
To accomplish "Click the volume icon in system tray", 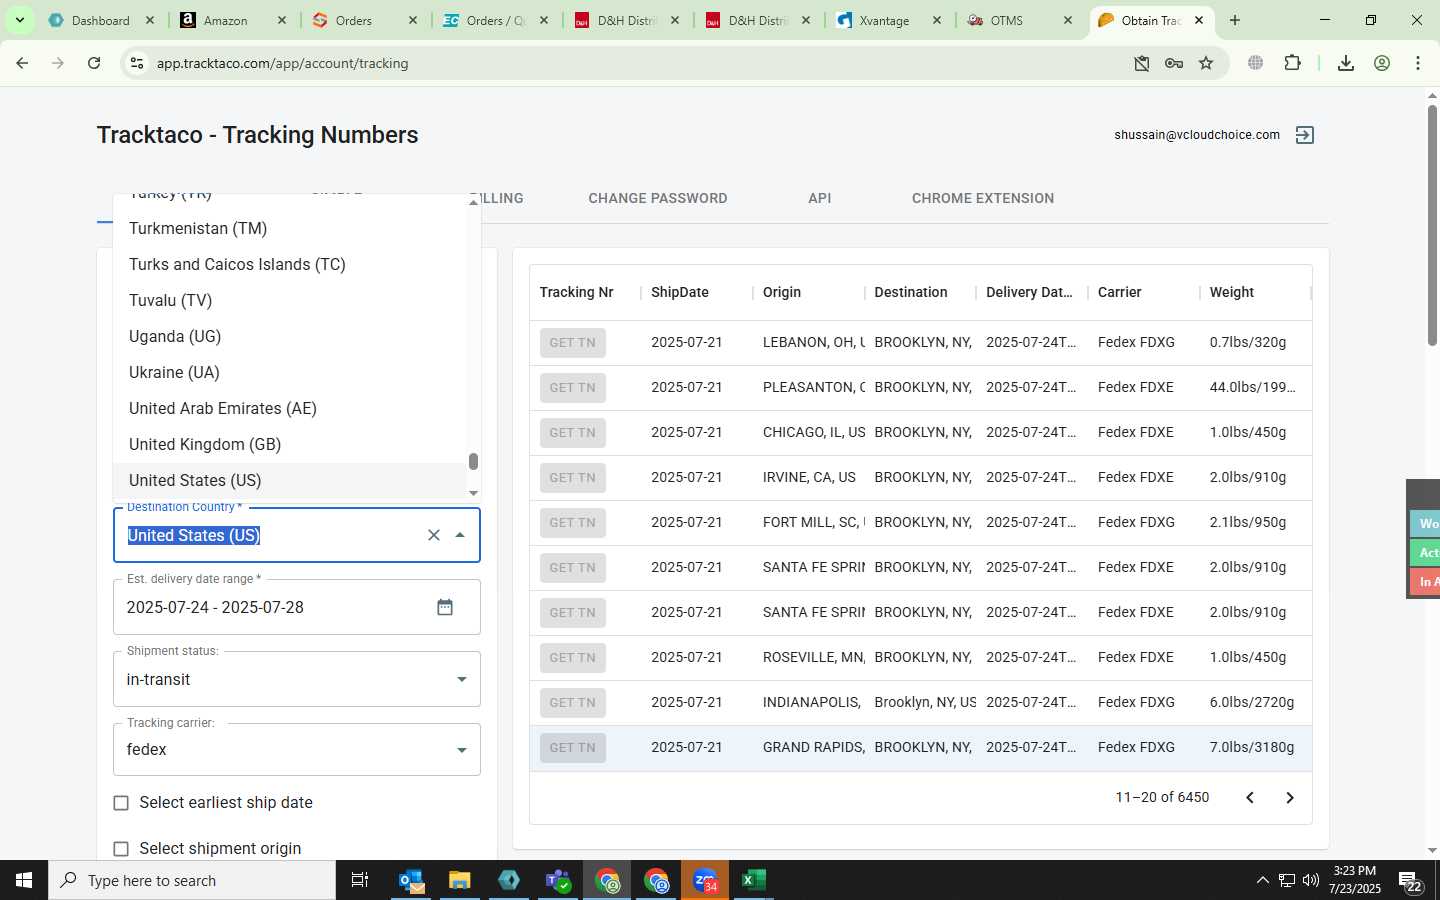I will point(1311,880).
